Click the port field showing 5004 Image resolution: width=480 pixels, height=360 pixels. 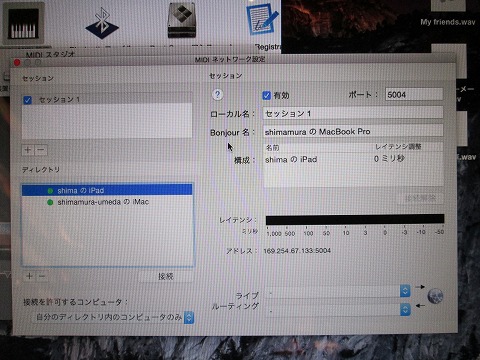point(414,95)
